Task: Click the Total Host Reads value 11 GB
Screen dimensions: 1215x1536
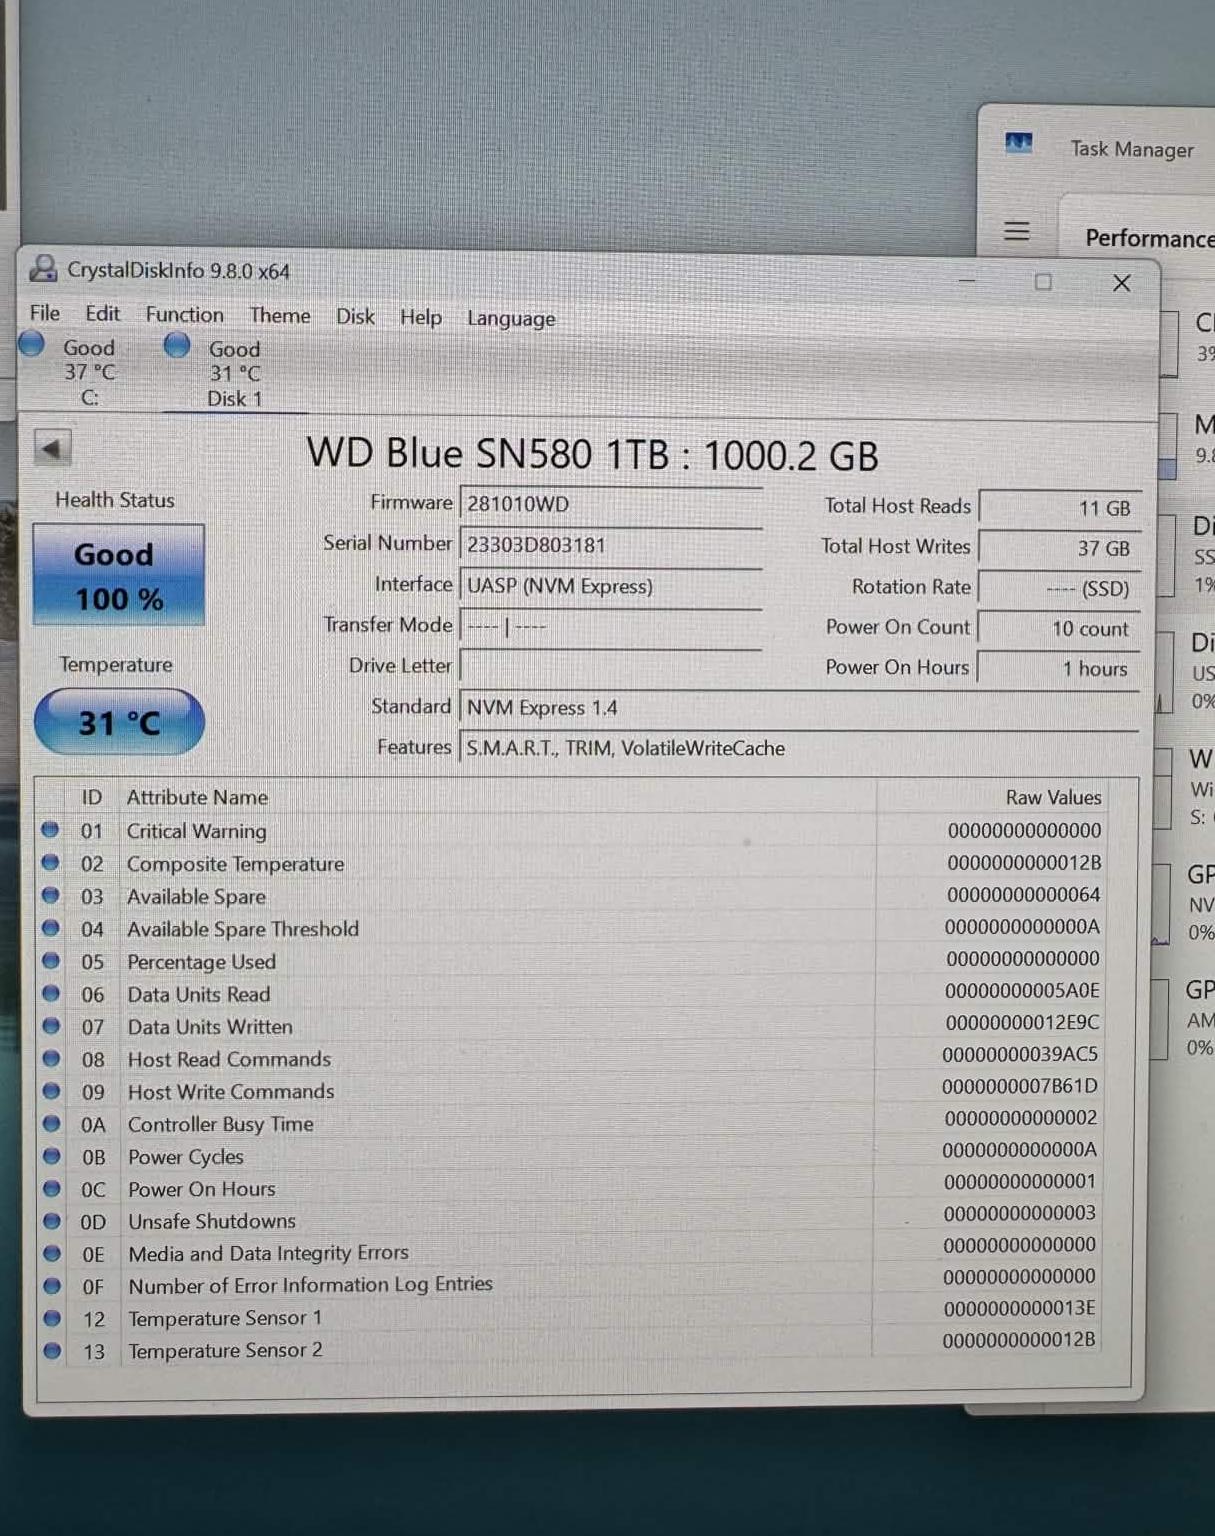Action: tap(1059, 508)
